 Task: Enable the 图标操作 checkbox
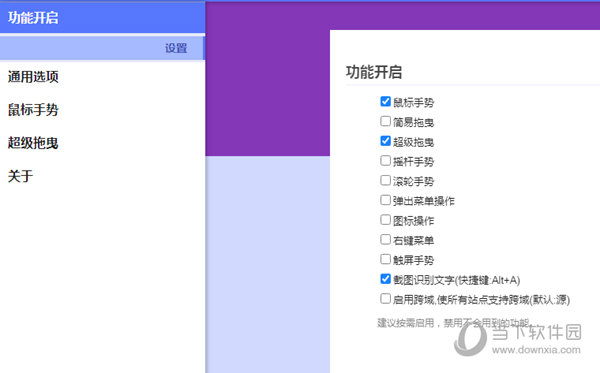click(385, 220)
